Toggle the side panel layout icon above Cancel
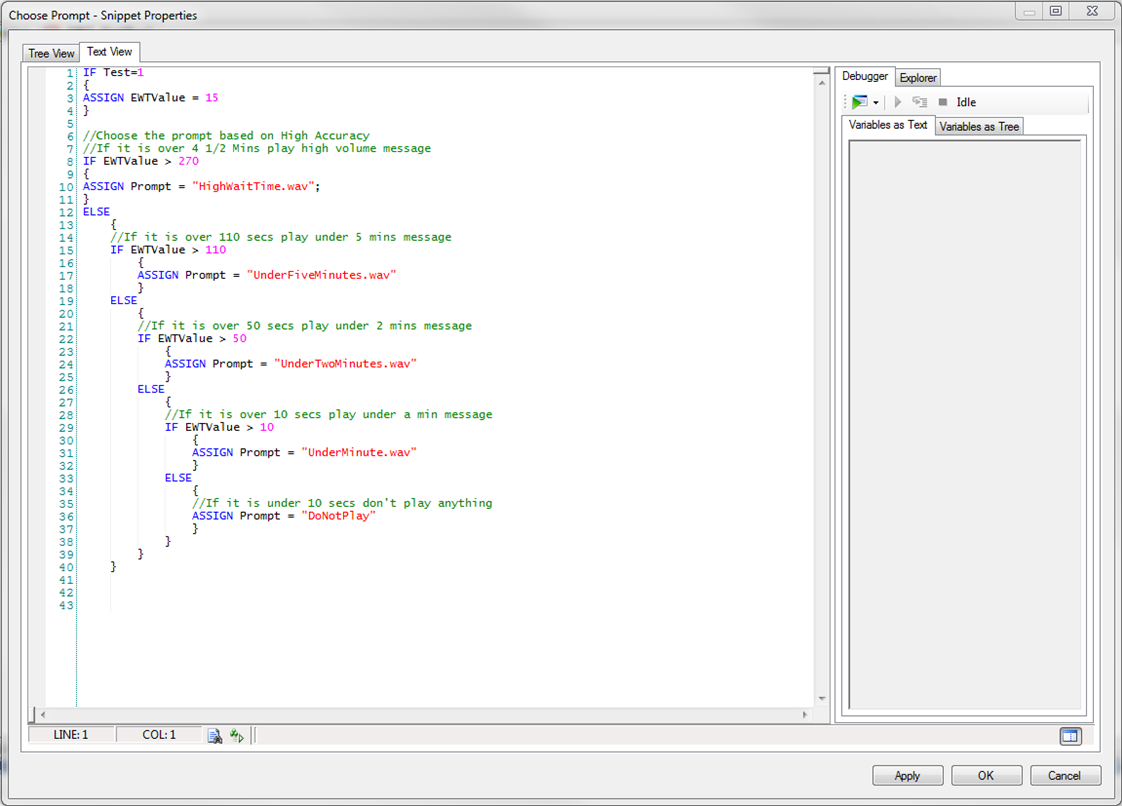The height and width of the screenshot is (806, 1122). click(1070, 736)
